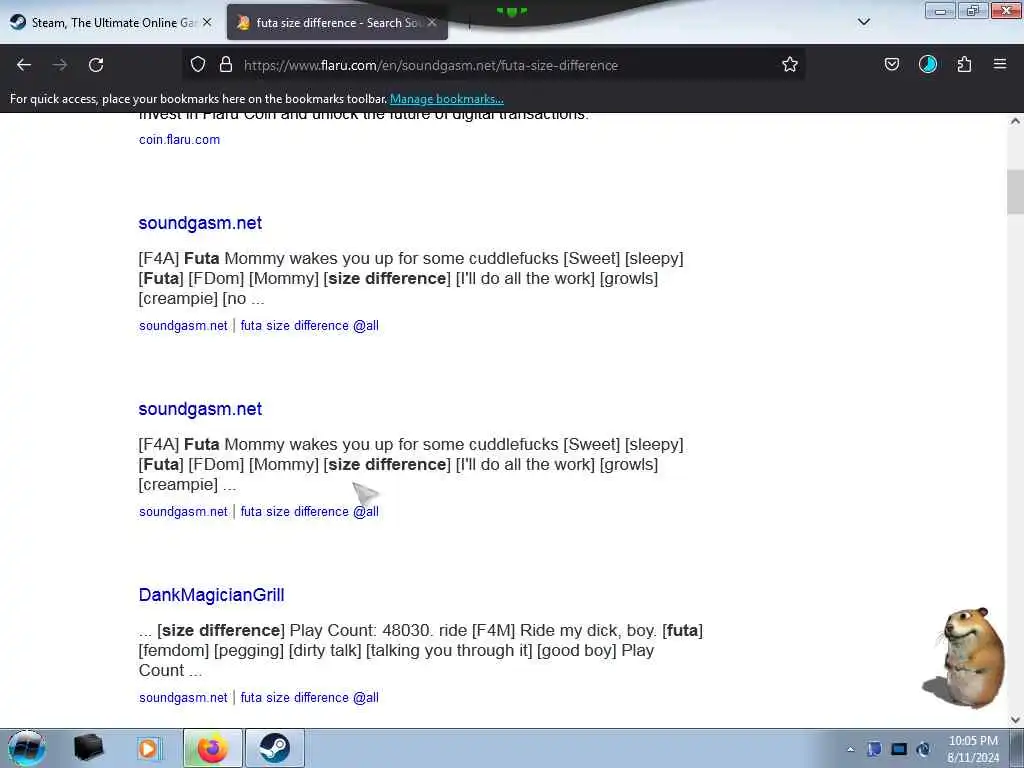Open the coin.flaru.com link
The image size is (1024, 768).
(x=179, y=140)
